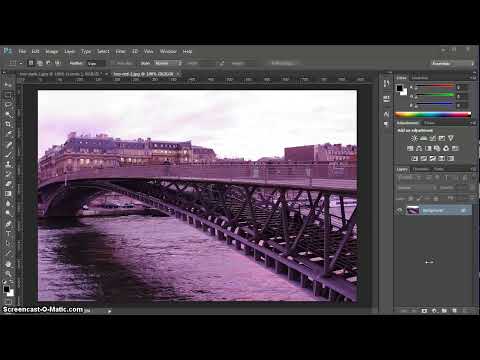The image size is (480, 360).
Task: Select the Healing Brush tool
Action: tap(8, 145)
